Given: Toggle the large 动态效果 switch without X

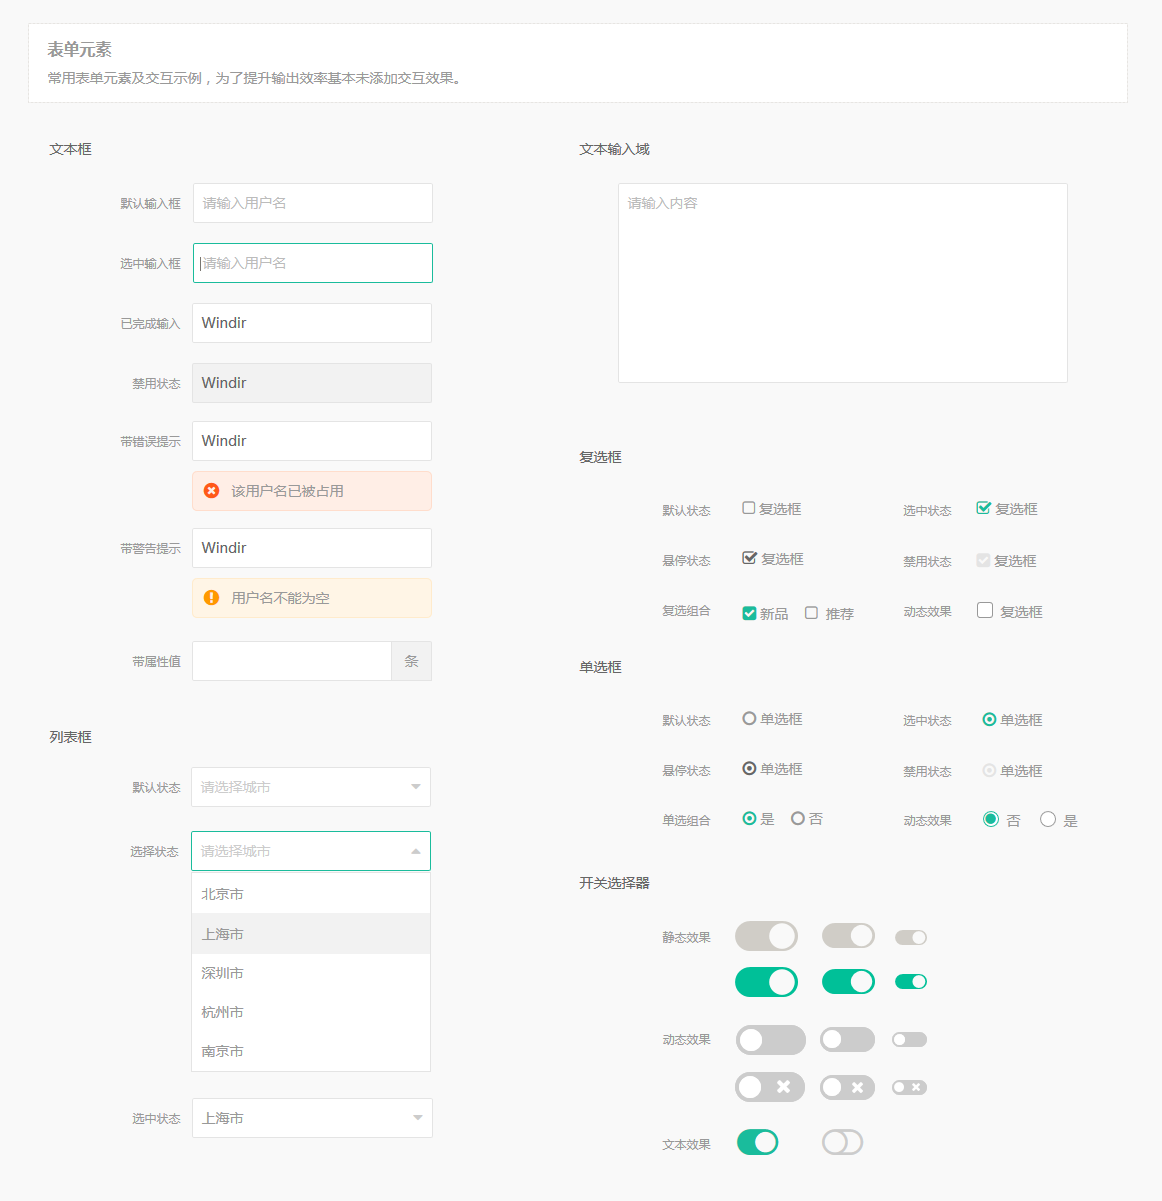Looking at the screenshot, I should point(770,1040).
